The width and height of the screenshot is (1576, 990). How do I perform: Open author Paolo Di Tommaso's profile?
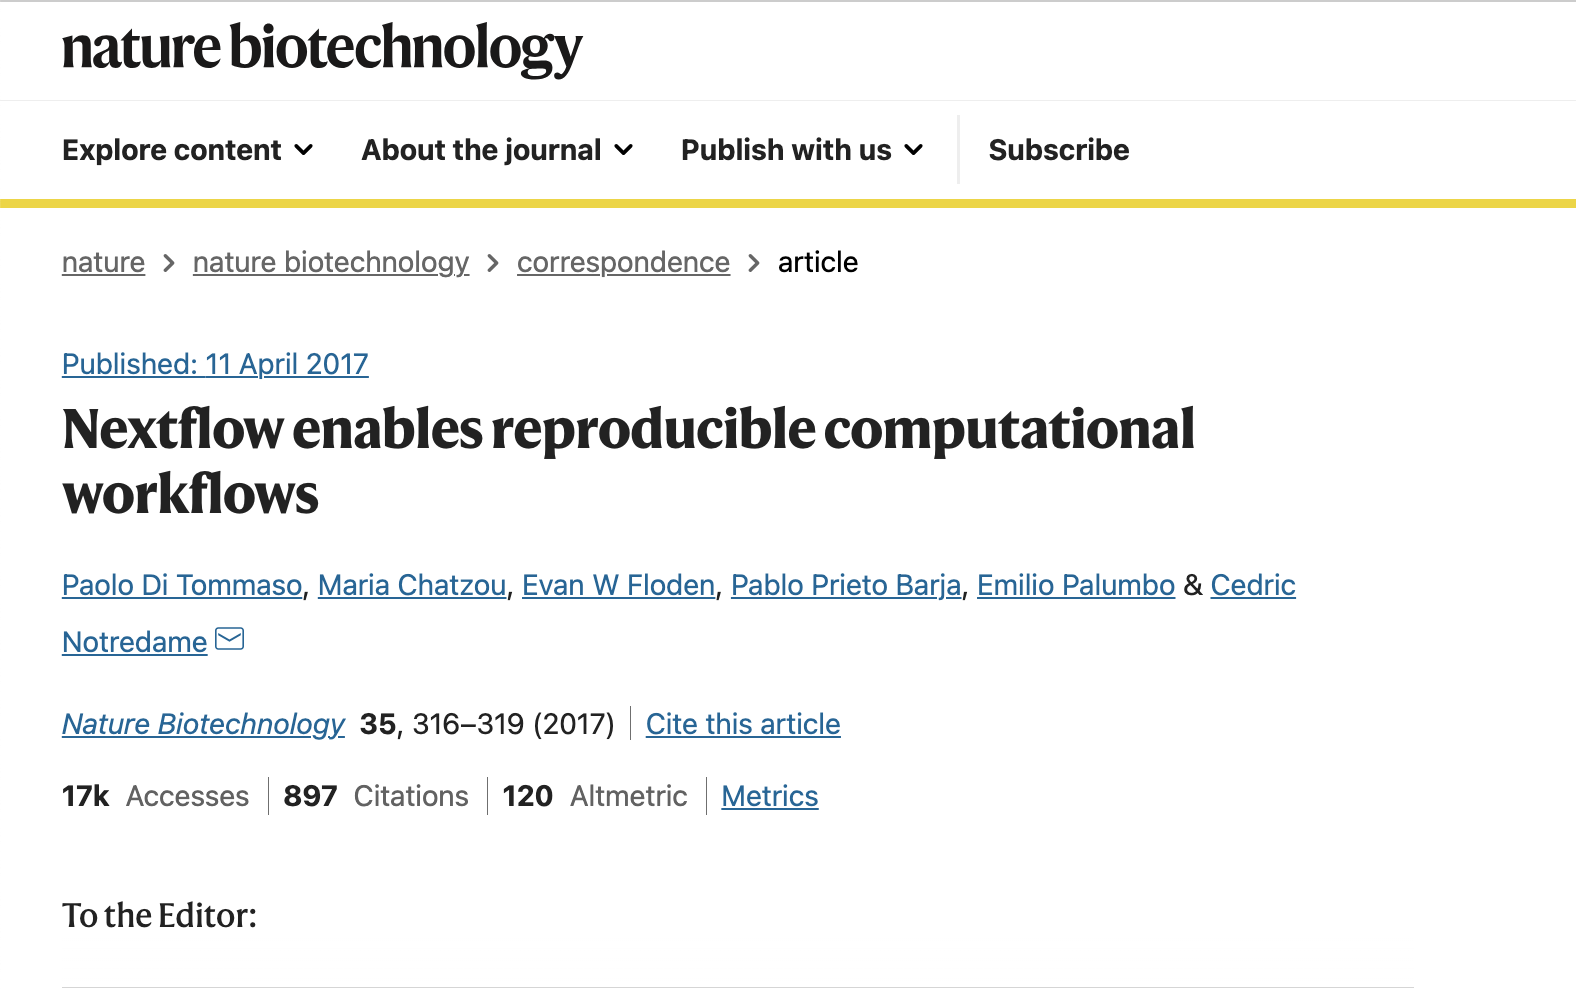point(182,585)
